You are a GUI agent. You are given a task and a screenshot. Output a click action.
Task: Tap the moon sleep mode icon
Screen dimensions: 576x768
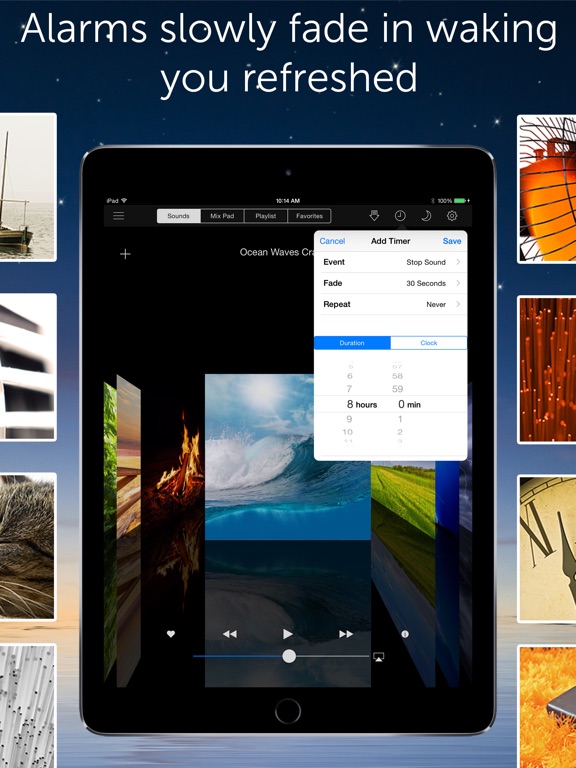(x=426, y=216)
